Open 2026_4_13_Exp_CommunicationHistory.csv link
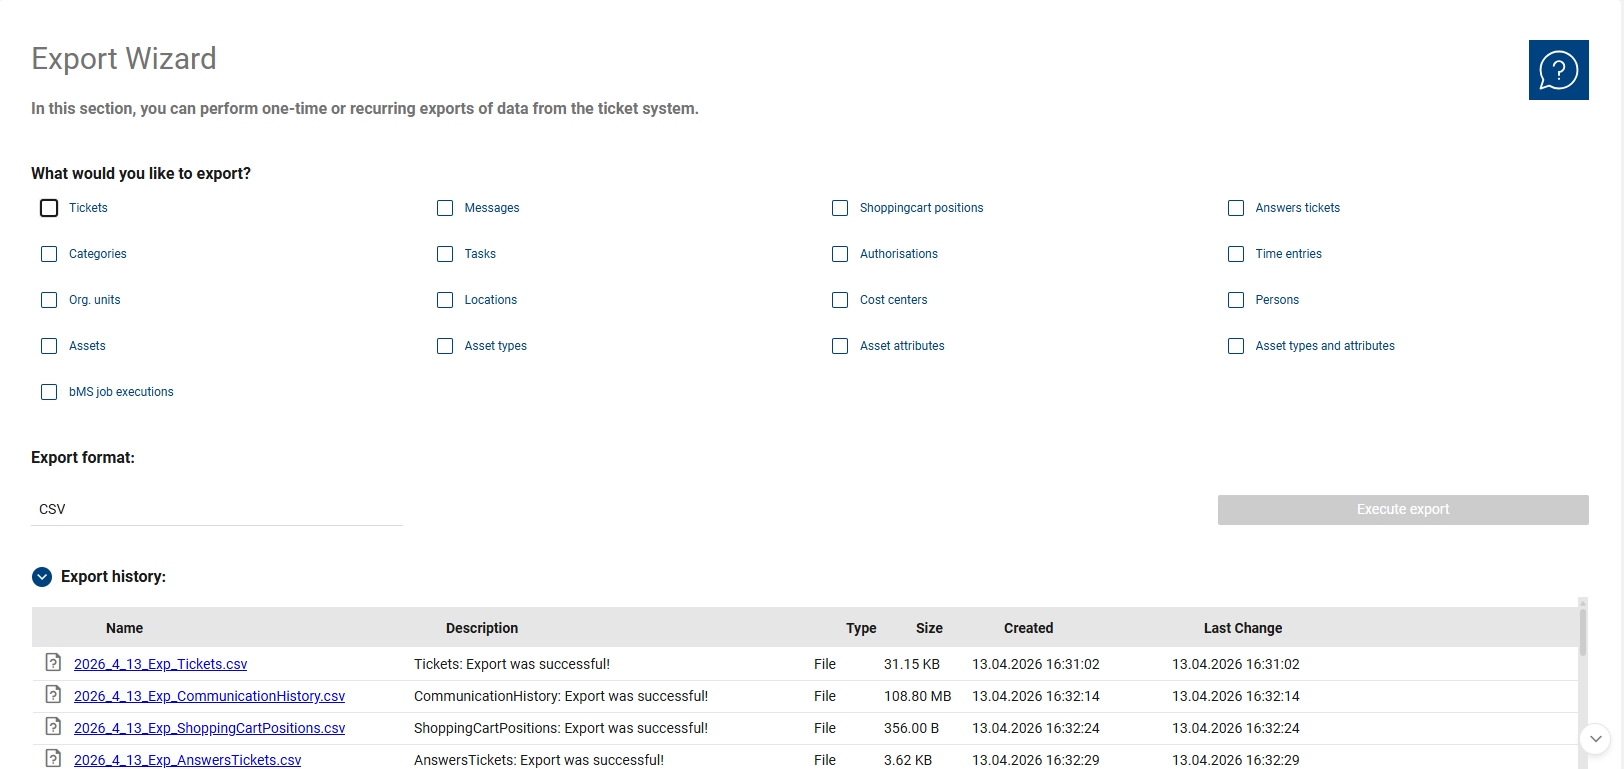 tap(209, 696)
